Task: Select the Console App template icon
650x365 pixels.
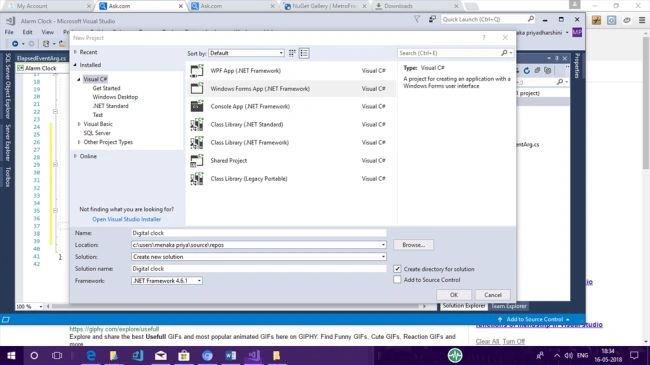Action: coord(197,107)
